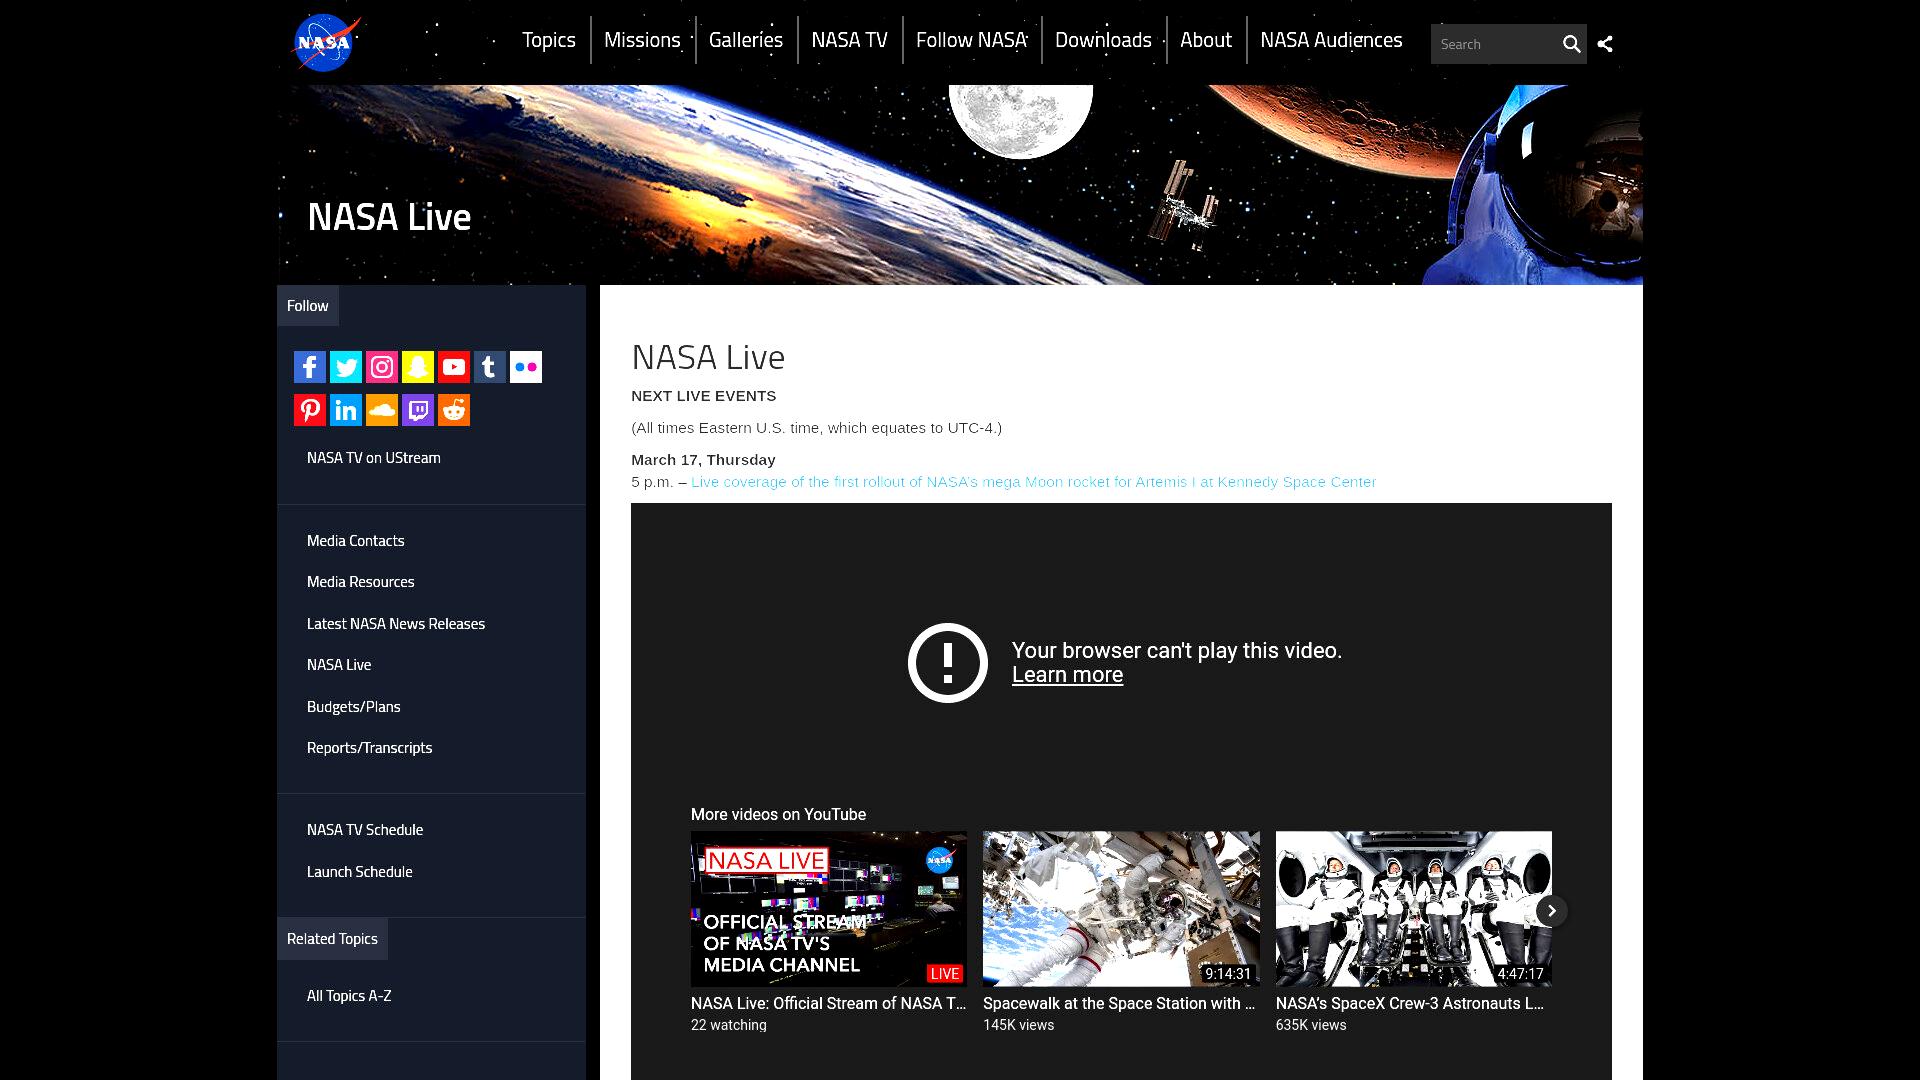1920x1080 pixels.
Task: Open the Missions menu
Action: (x=642, y=40)
